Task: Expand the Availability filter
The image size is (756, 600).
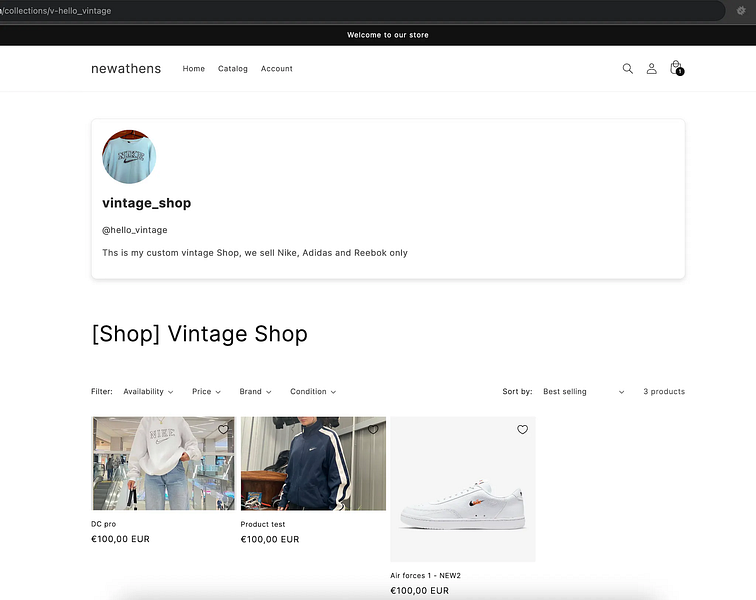Action: pyautogui.click(x=148, y=392)
